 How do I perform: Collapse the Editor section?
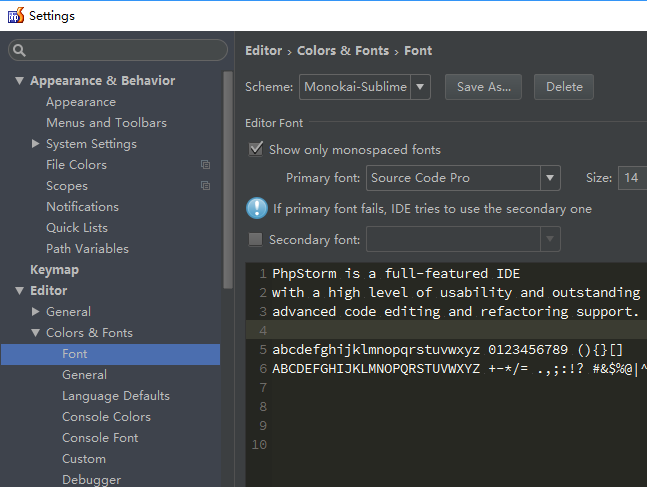click(19, 291)
